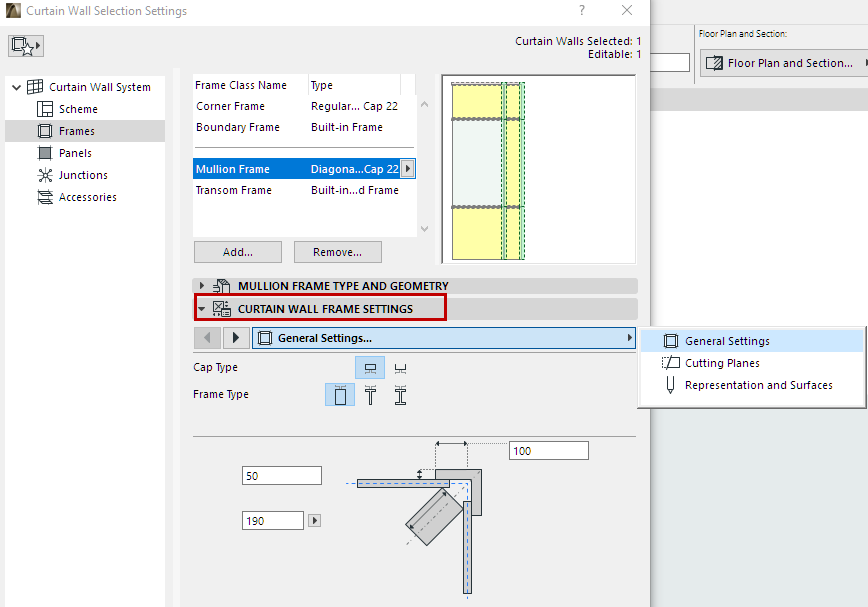Select the Junctions icon in tree
The height and width of the screenshot is (607, 868).
click(x=45, y=175)
